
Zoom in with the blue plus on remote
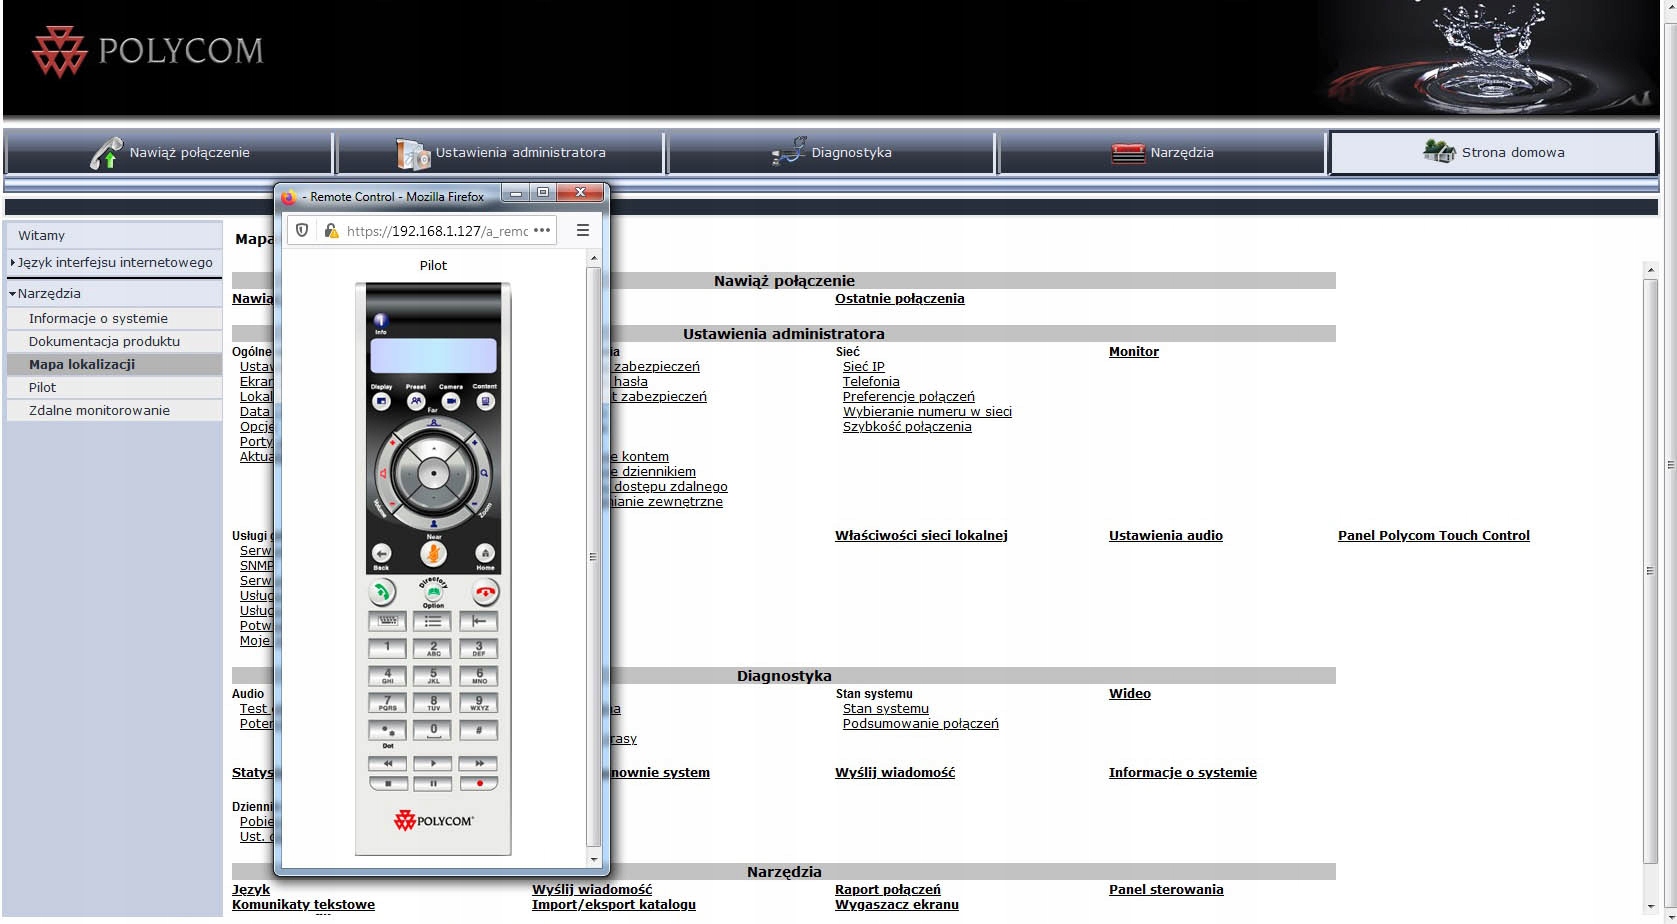click(474, 441)
